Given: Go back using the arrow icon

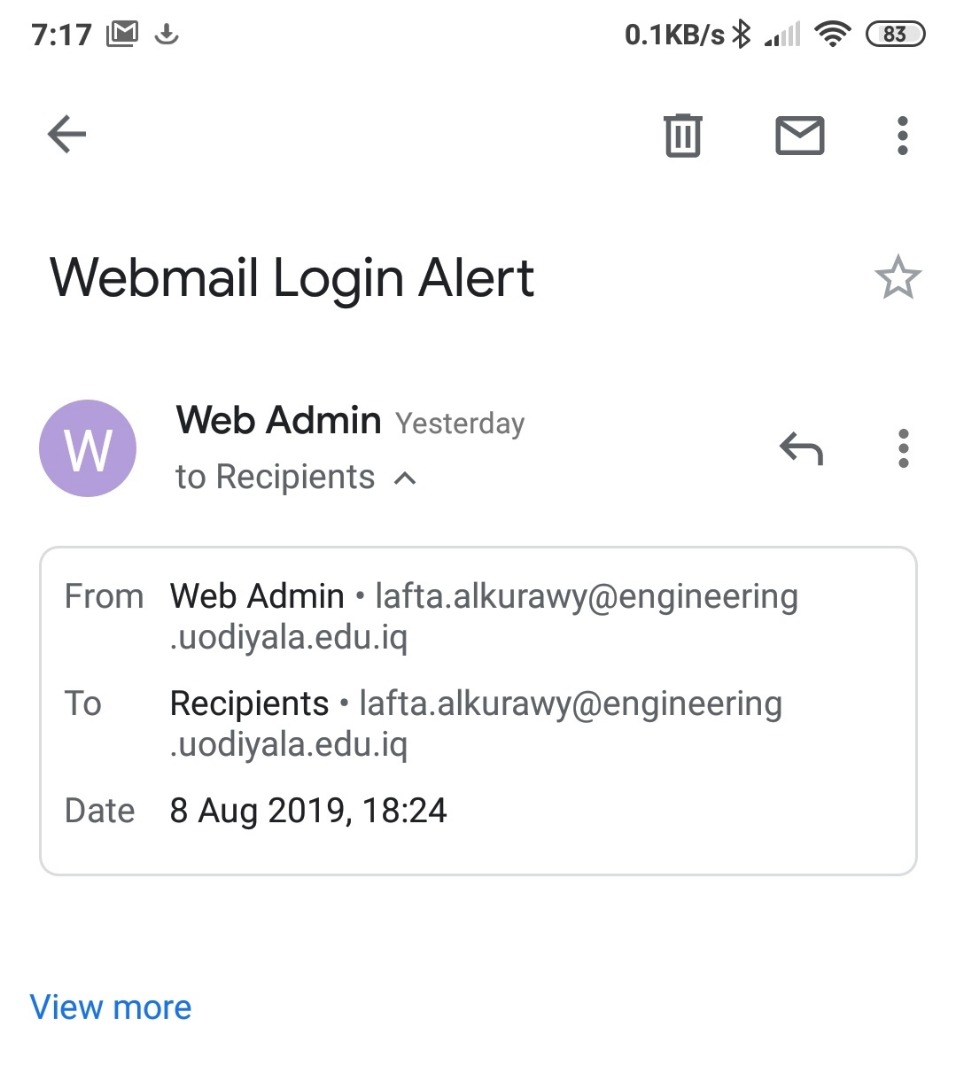Looking at the screenshot, I should [x=67, y=134].
